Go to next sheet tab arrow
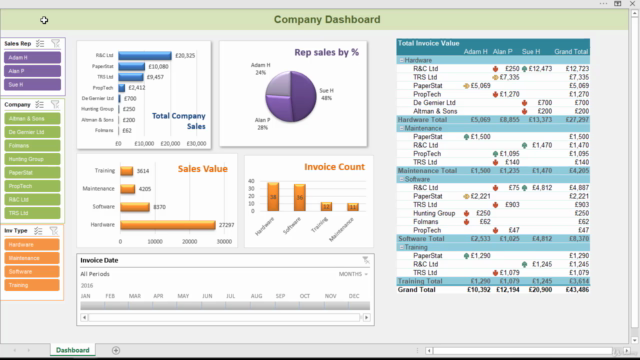The width and height of the screenshot is (640, 360). 29,350
